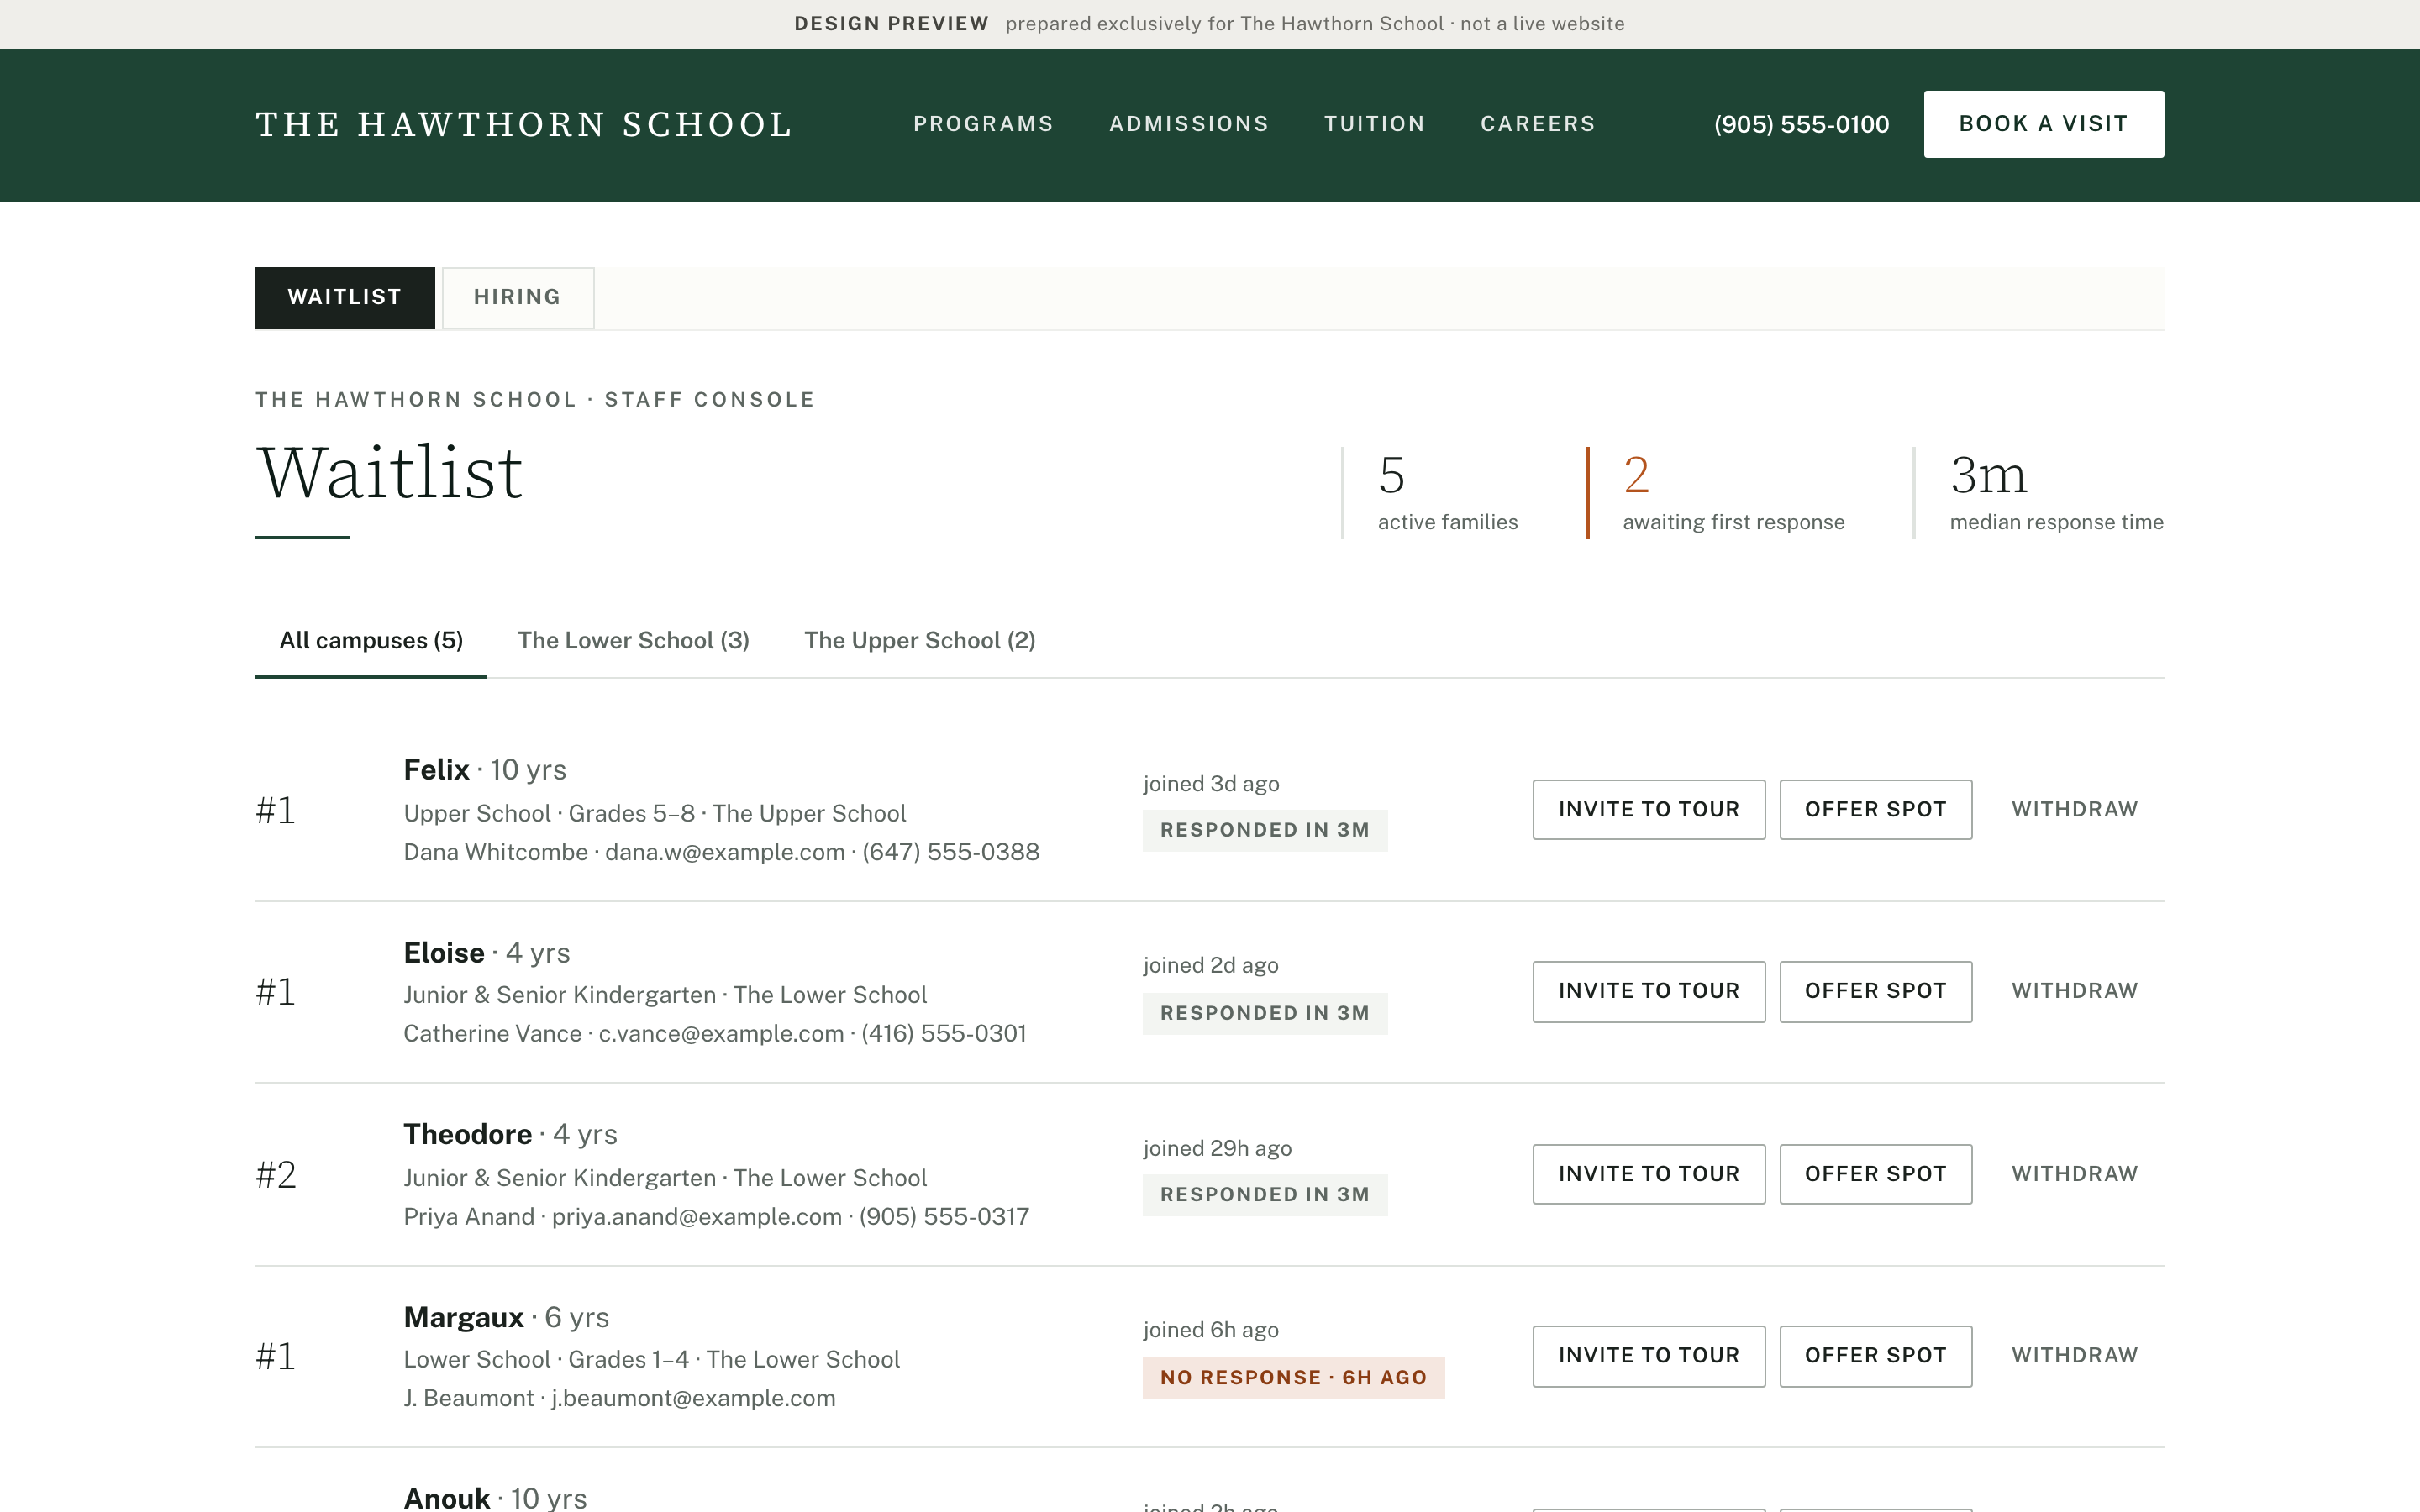The height and width of the screenshot is (1512, 2420).
Task: Select the All campuses (5) filter tab
Action: 371,640
